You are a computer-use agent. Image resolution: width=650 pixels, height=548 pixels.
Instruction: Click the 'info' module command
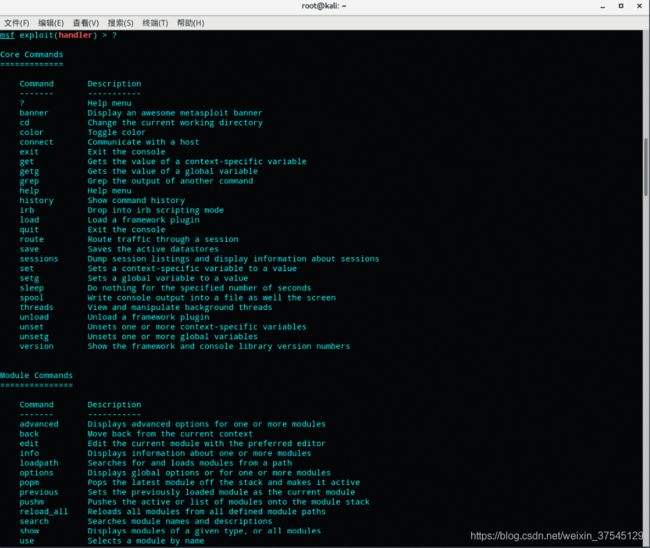coord(29,453)
